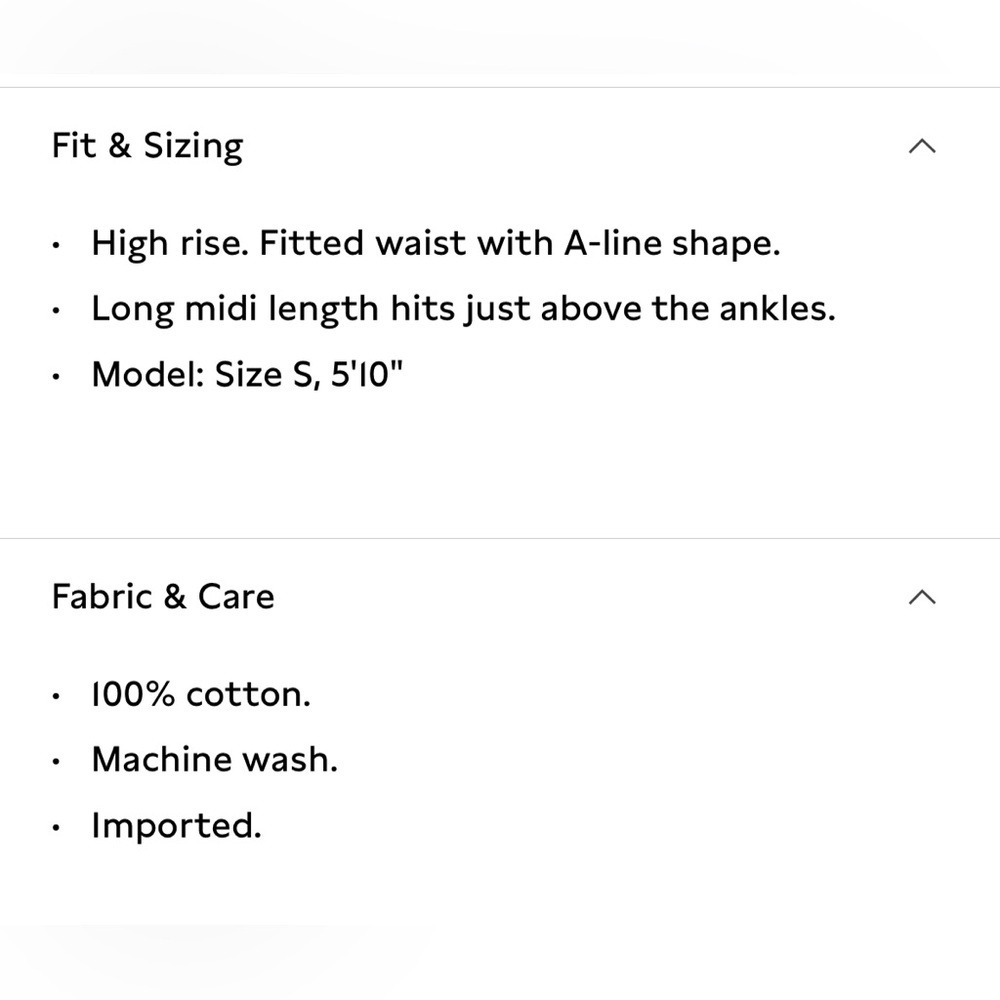The image size is (1000, 1000).
Task: Click the word waist in first bullet
Action: click(x=421, y=244)
